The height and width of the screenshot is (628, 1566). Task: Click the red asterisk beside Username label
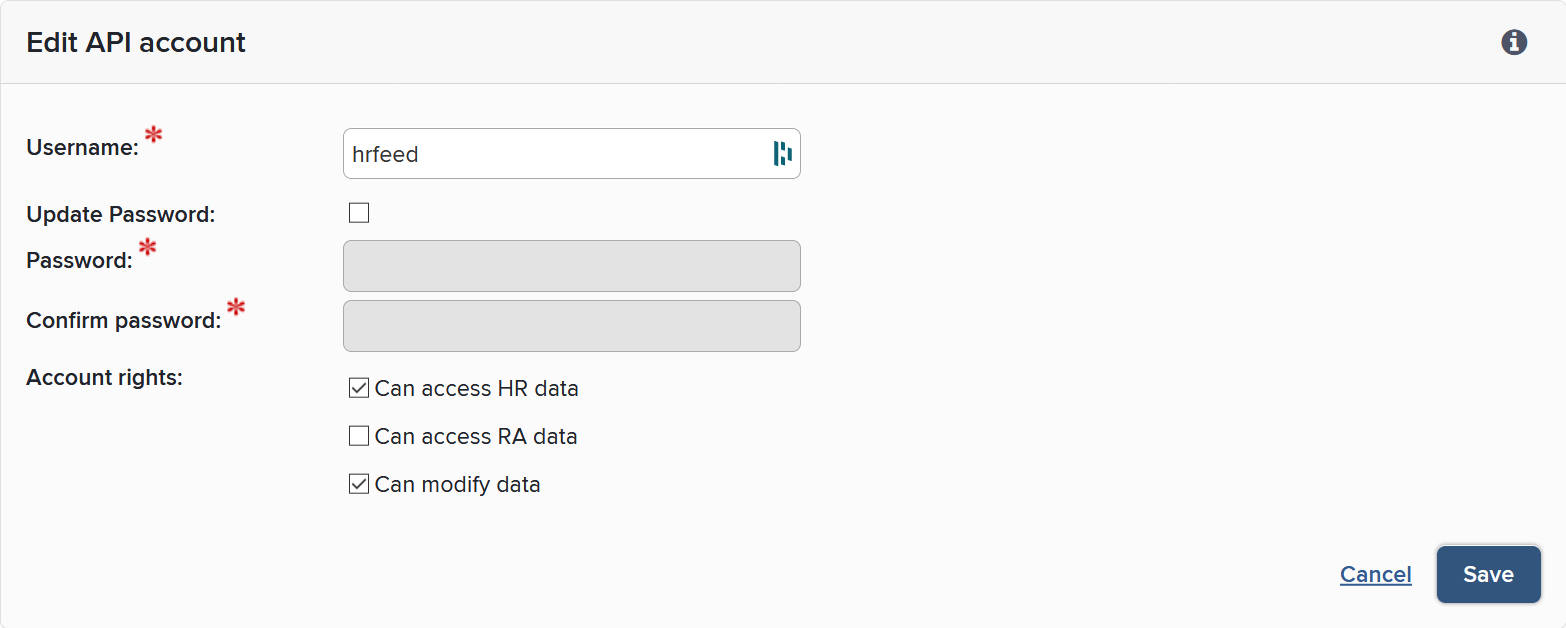click(154, 135)
